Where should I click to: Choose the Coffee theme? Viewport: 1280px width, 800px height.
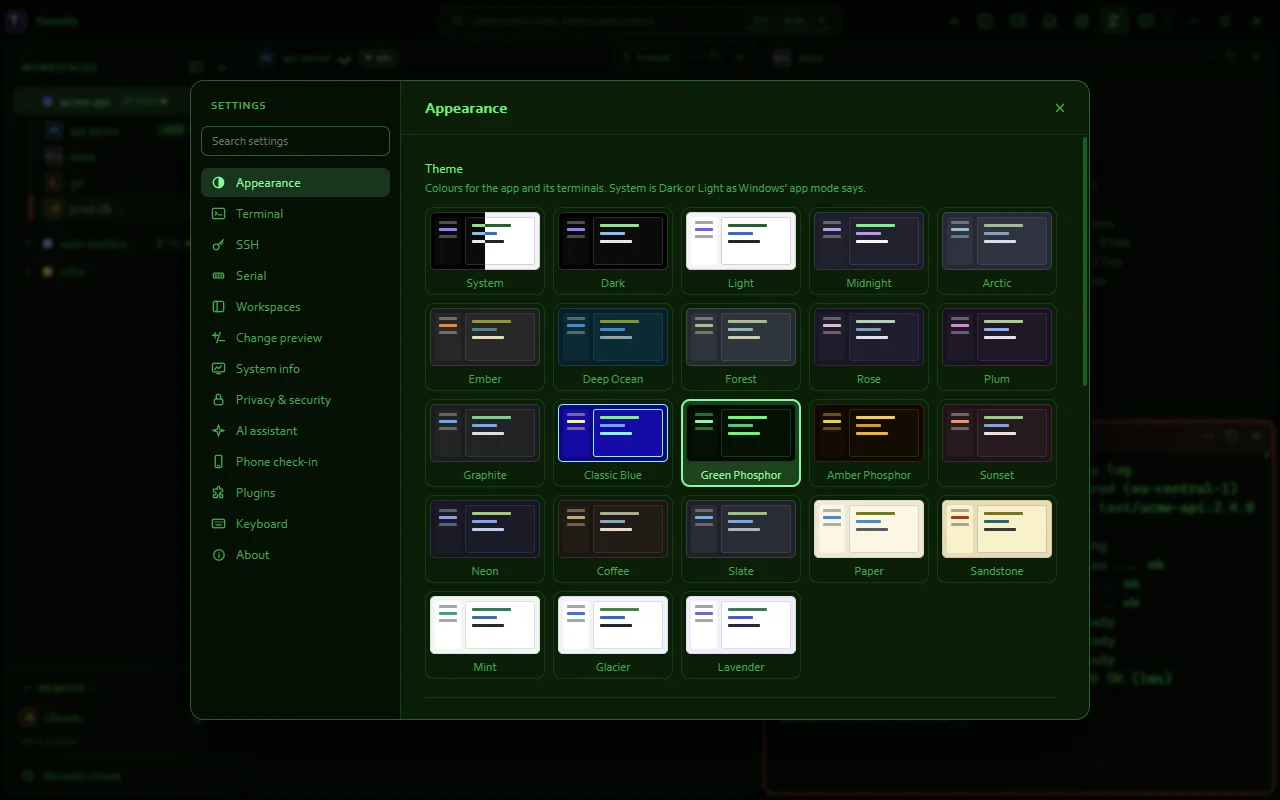tap(613, 539)
